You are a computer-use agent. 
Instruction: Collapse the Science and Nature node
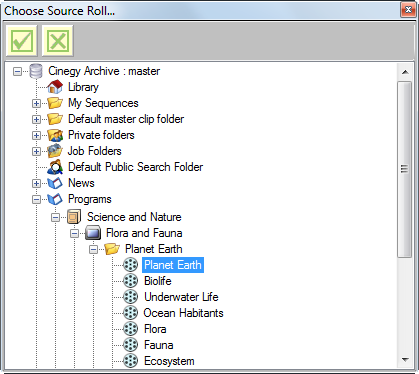click(x=55, y=217)
